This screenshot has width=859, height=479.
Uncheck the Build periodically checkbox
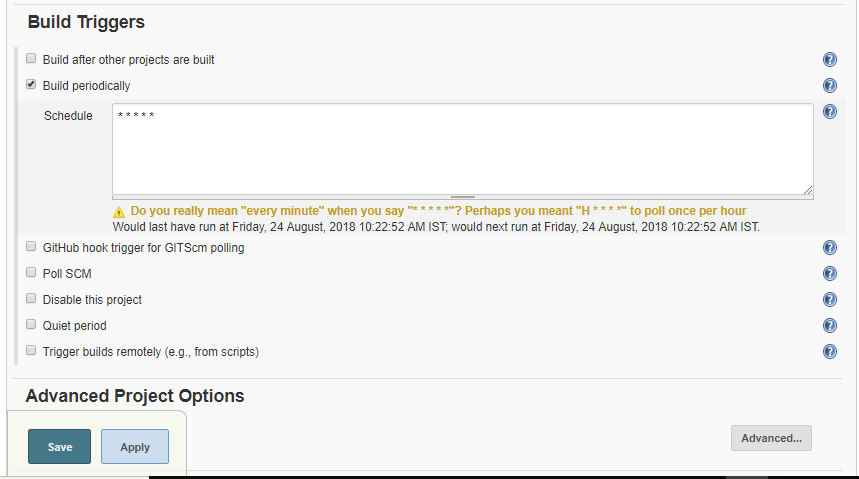click(31, 85)
